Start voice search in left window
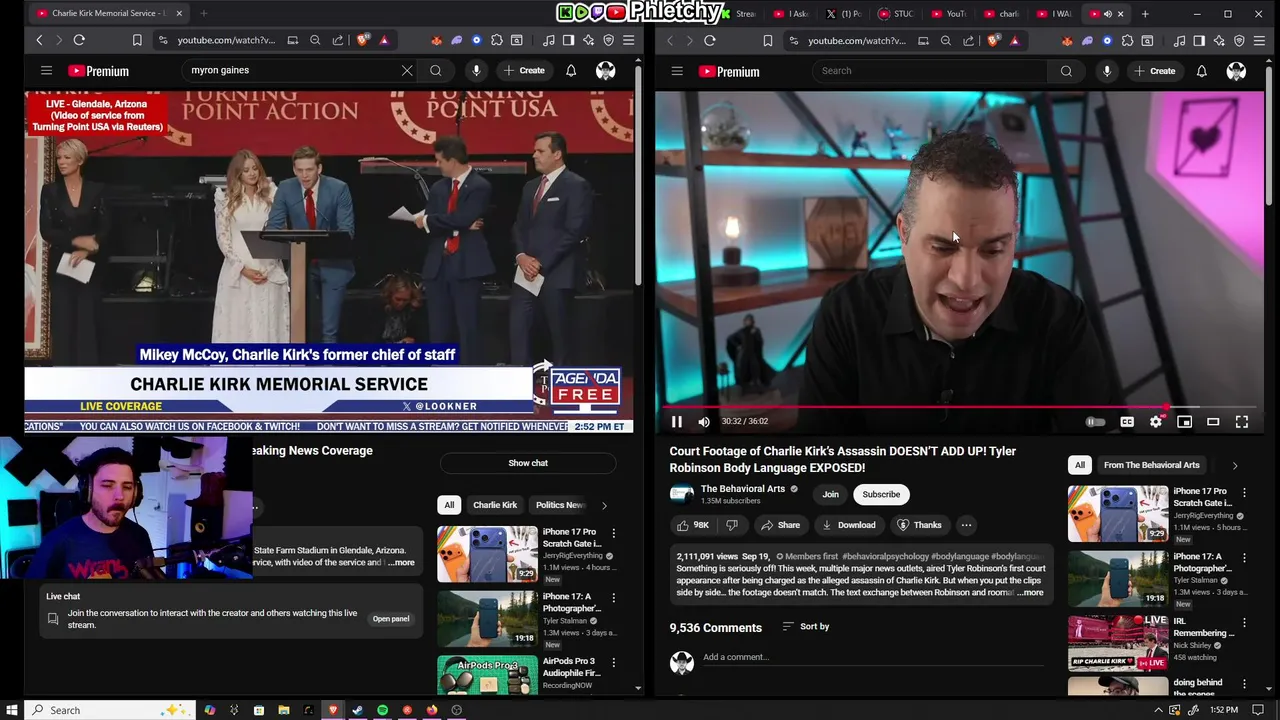This screenshot has height=720, width=1280. pos(476,71)
